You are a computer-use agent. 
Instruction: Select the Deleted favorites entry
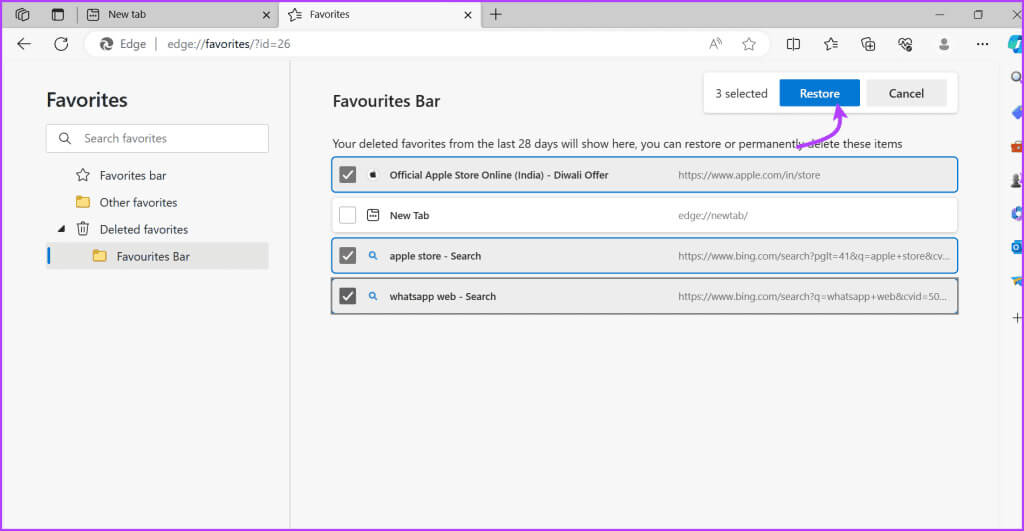coord(144,229)
